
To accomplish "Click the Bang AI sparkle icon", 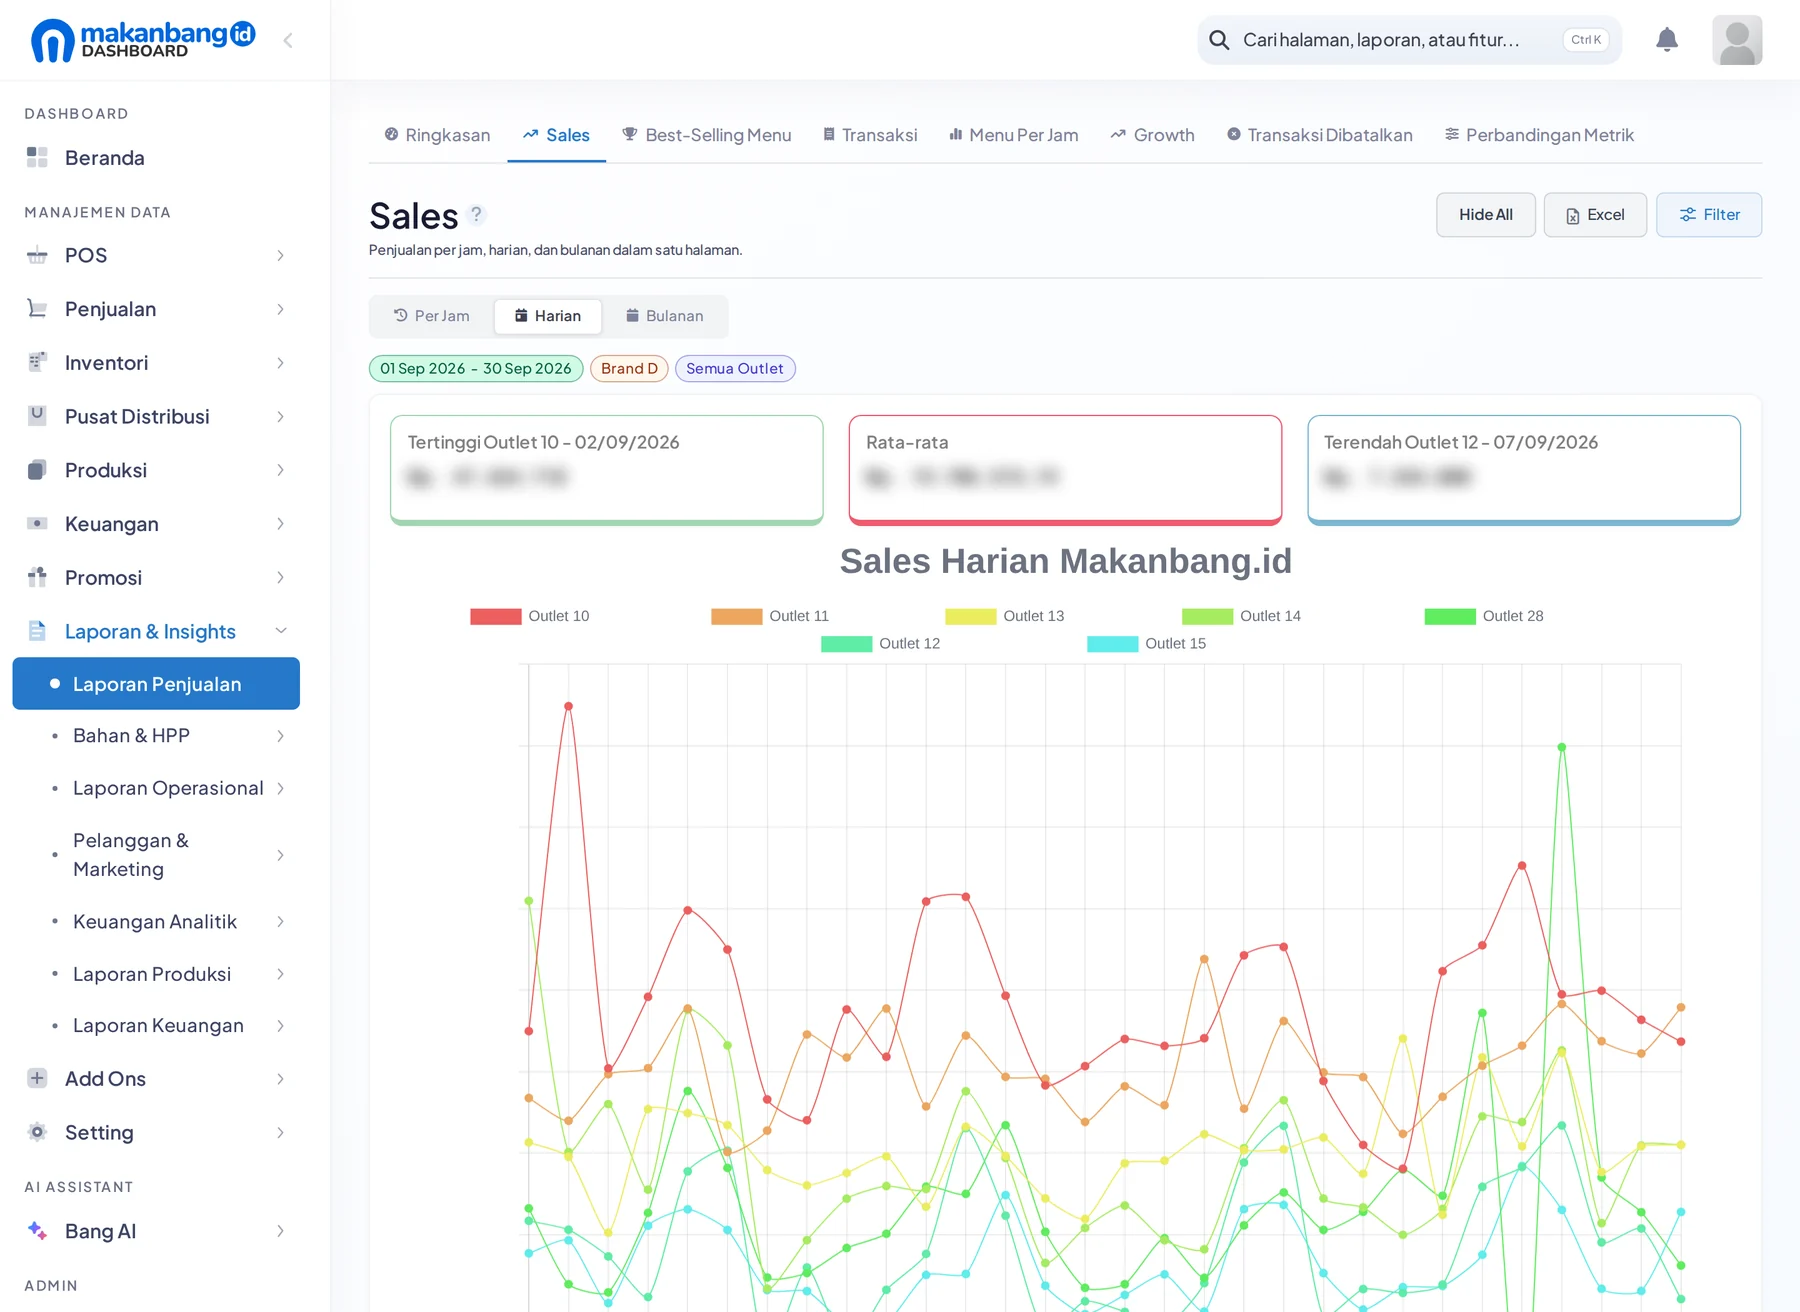I will pos(37,1231).
